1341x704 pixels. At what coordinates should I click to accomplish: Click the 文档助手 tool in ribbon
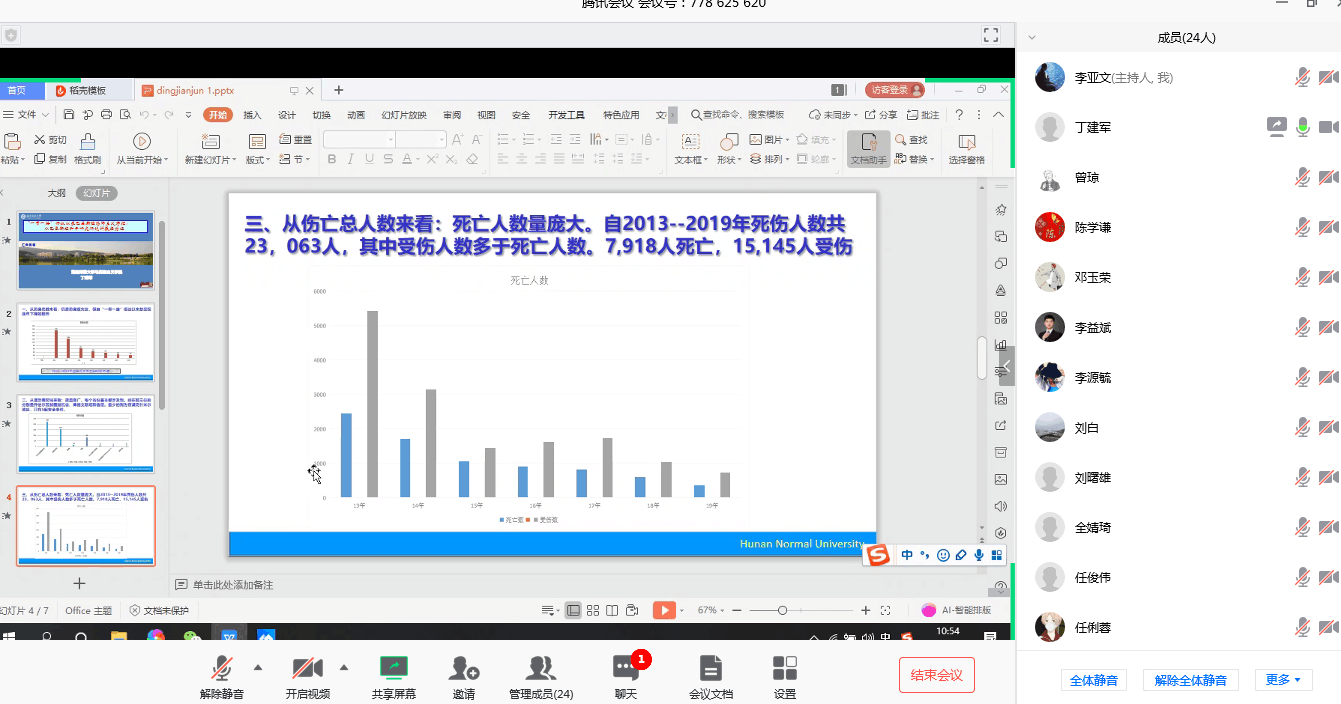[868, 148]
